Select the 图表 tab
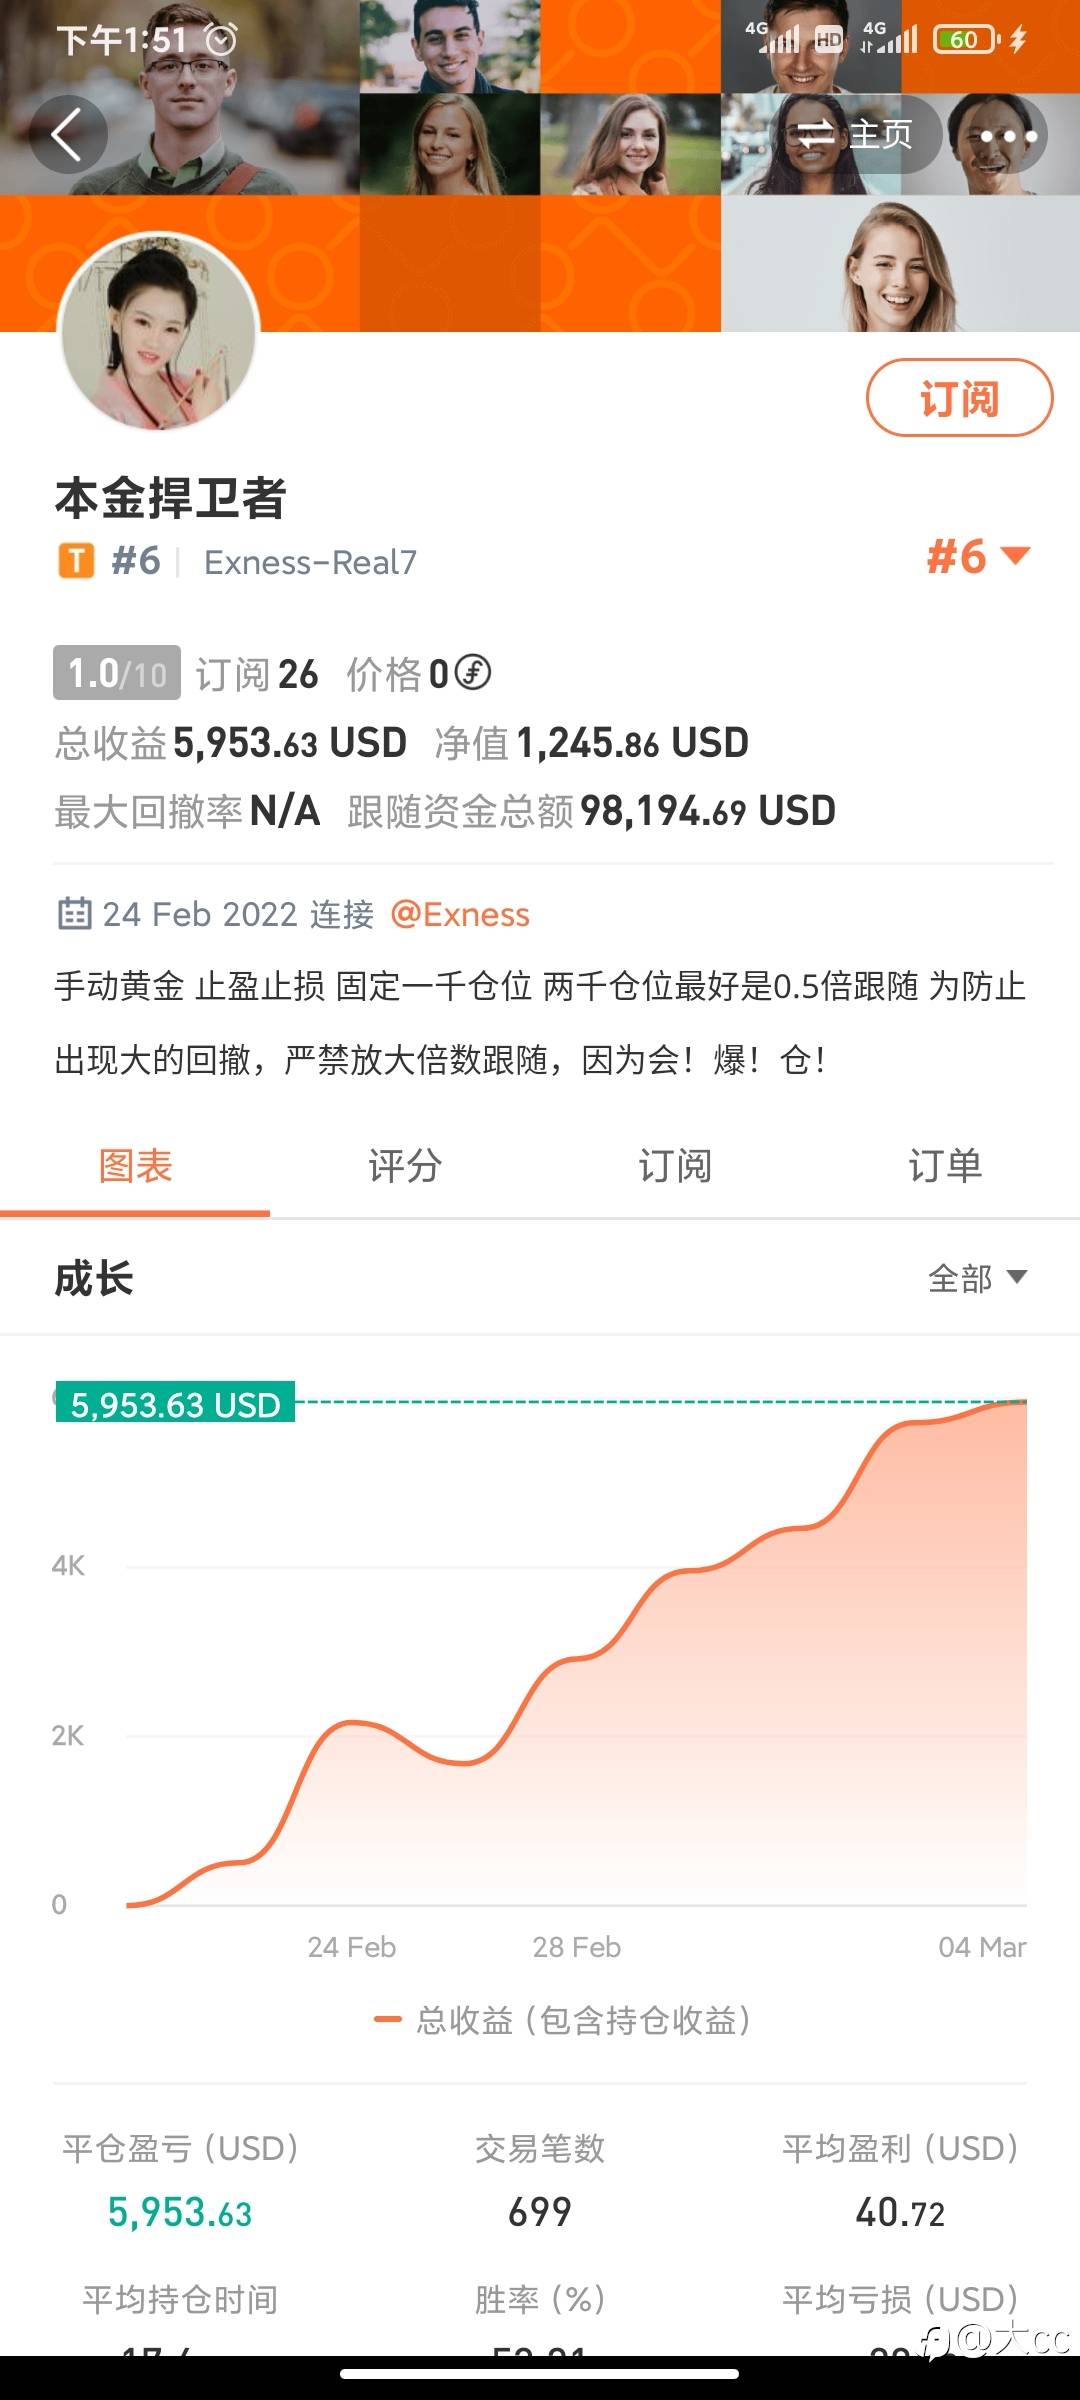 135,1166
